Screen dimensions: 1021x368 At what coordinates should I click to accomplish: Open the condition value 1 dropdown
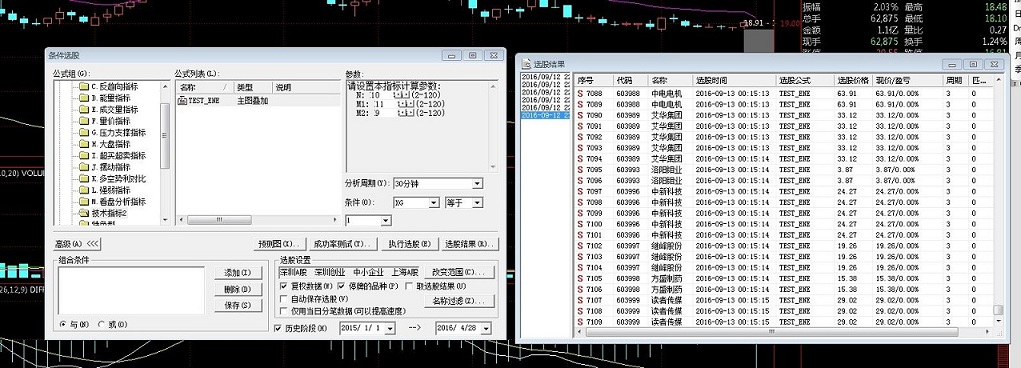[x=385, y=221]
